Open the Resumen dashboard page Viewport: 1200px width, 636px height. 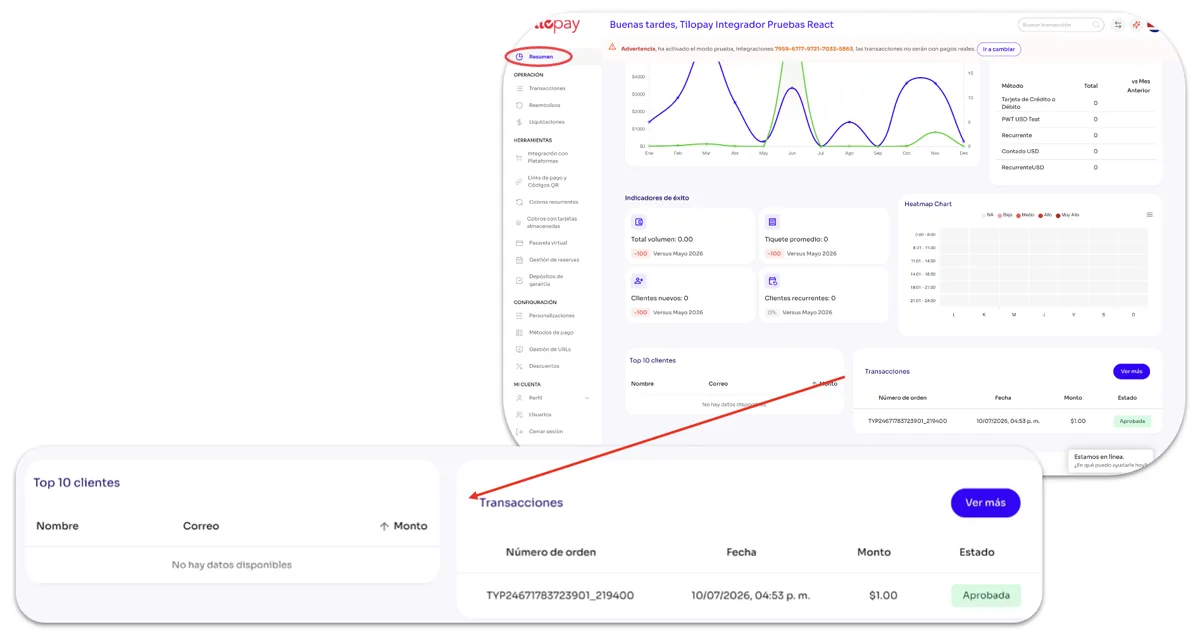tap(540, 57)
